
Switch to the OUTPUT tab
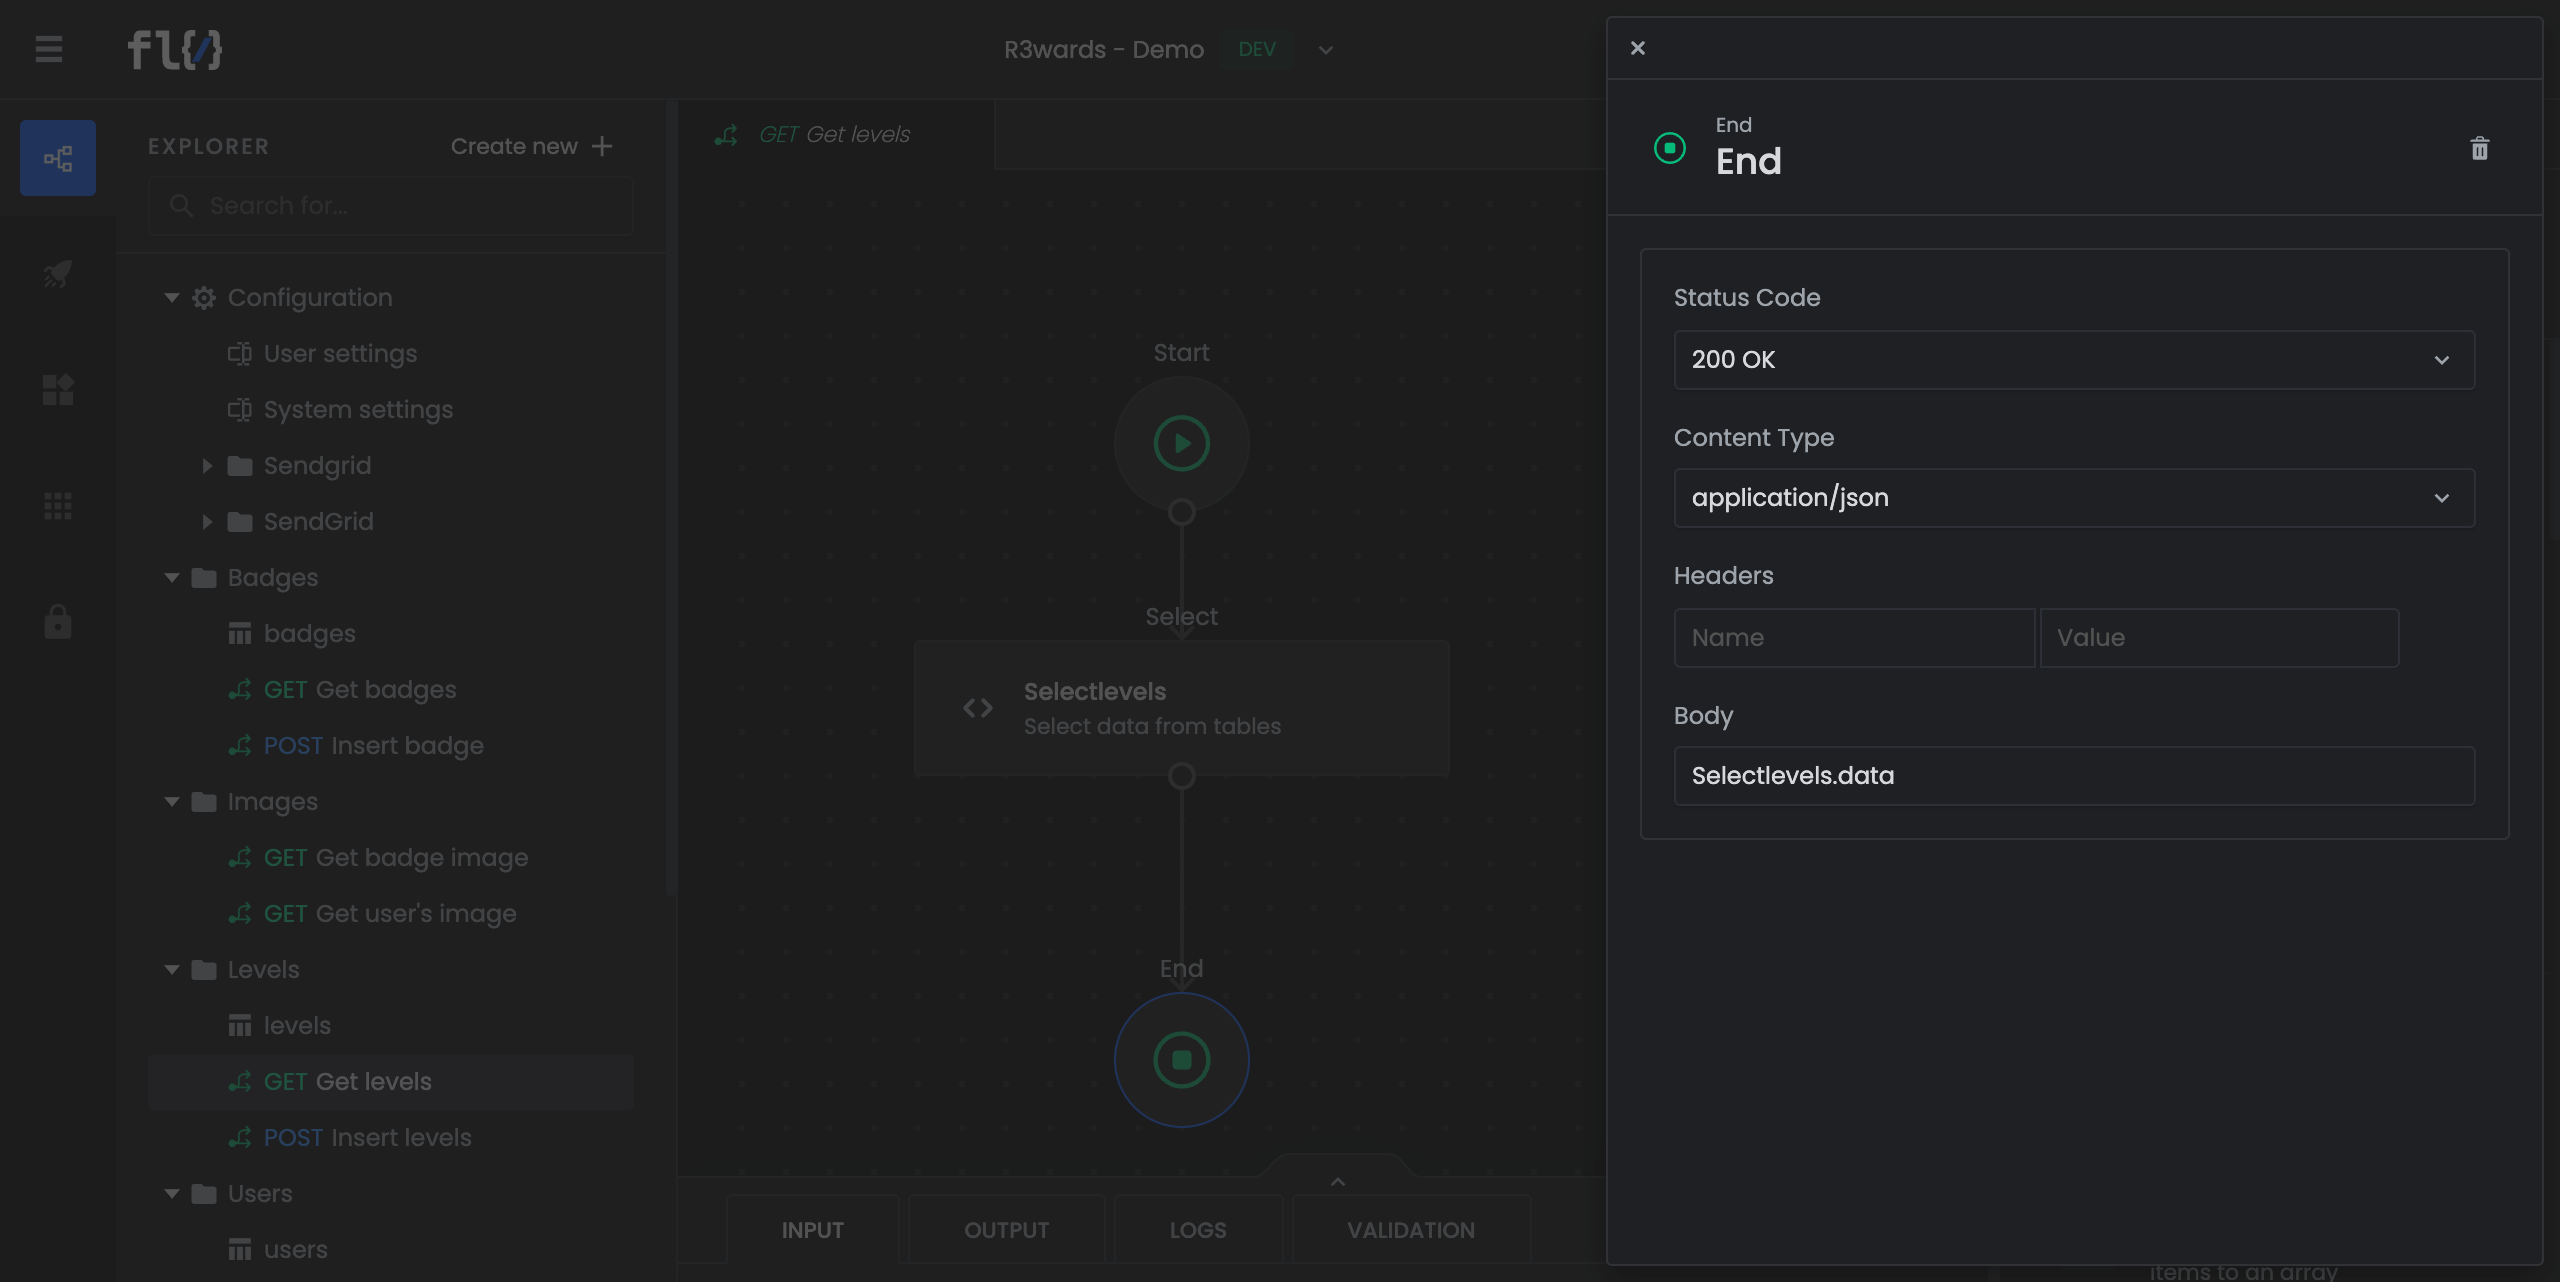(1006, 1230)
